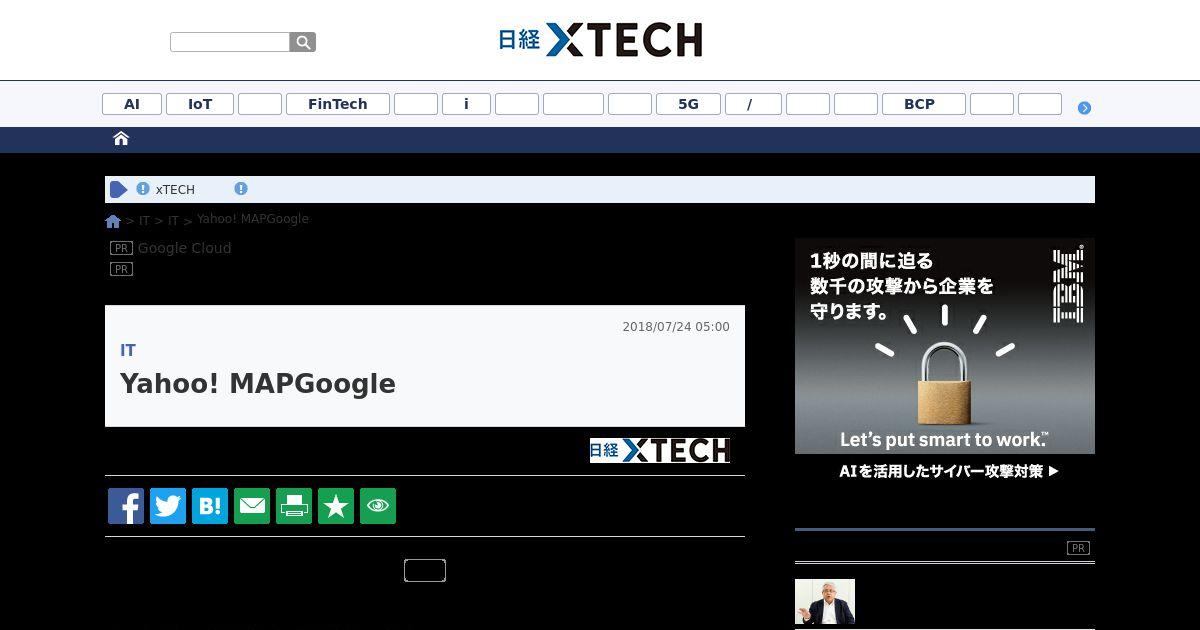Select the 5G topic tag
Image resolution: width=1200 pixels, height=630 pixels.
pos(688,104)
